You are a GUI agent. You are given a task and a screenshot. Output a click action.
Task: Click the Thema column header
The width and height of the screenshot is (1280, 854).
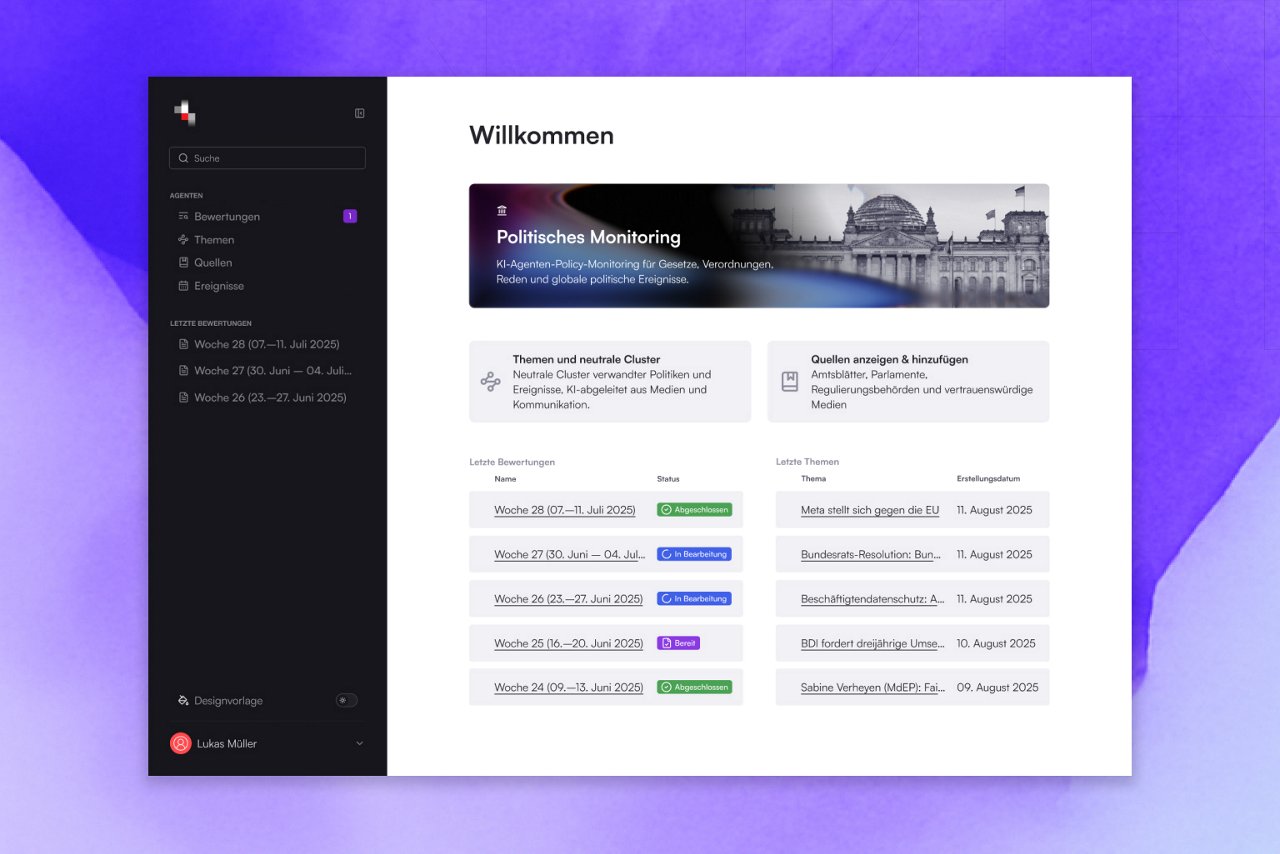pos(813,479)
